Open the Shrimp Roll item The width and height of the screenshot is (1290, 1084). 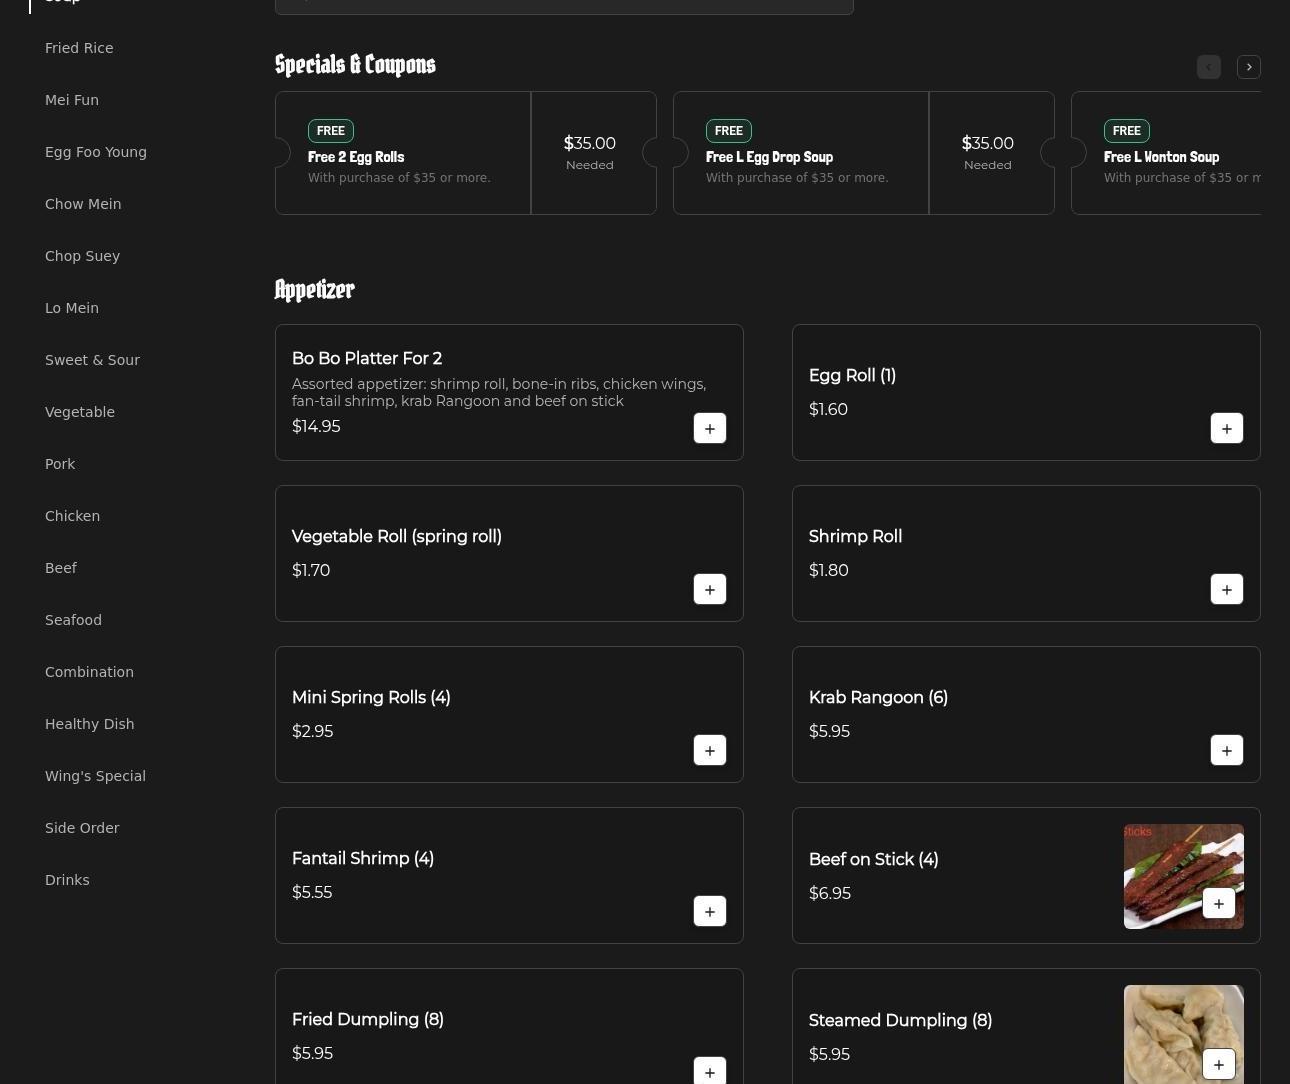(x=1026, y=553)
